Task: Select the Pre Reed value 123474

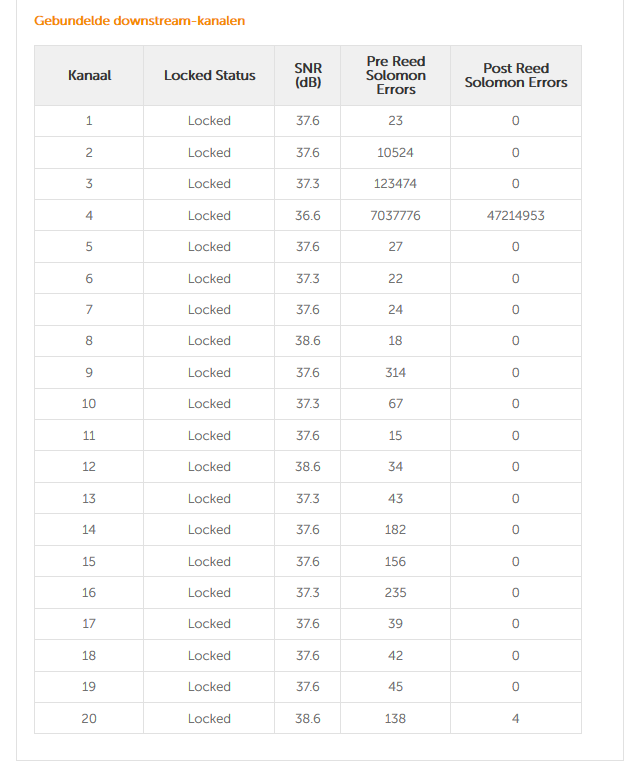Action: (x=395, y=184)
